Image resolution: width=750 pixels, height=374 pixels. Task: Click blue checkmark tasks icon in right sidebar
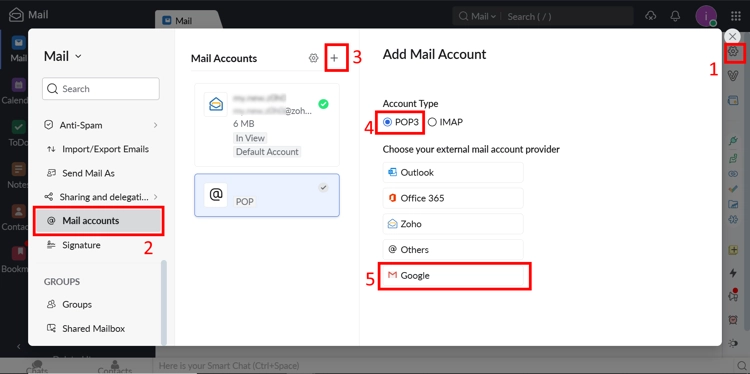pyautogui.click(x=733, y=189)
